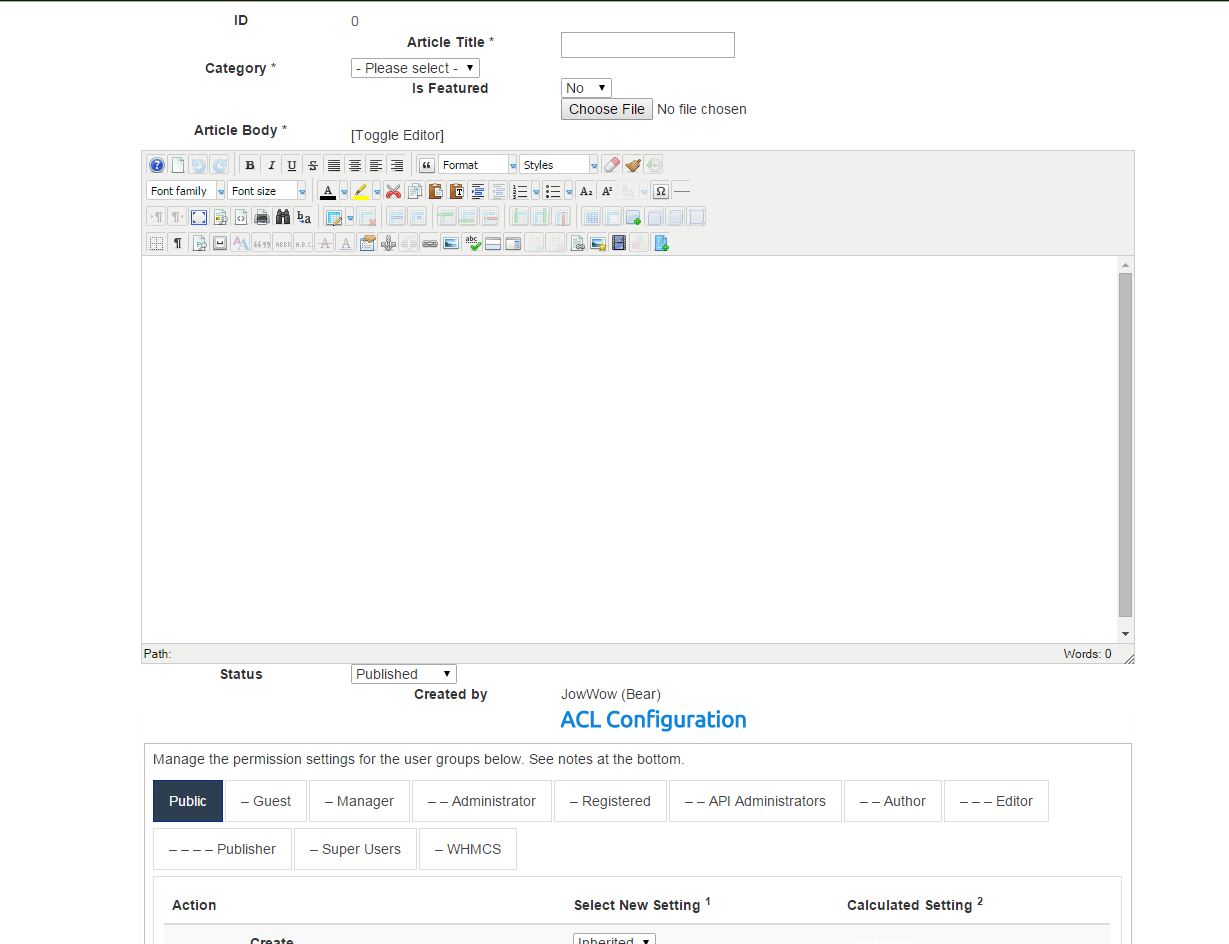Toggle Strikethrough formatting
The height and width of the screenshot is (944, 1229).
click(313, 165)
